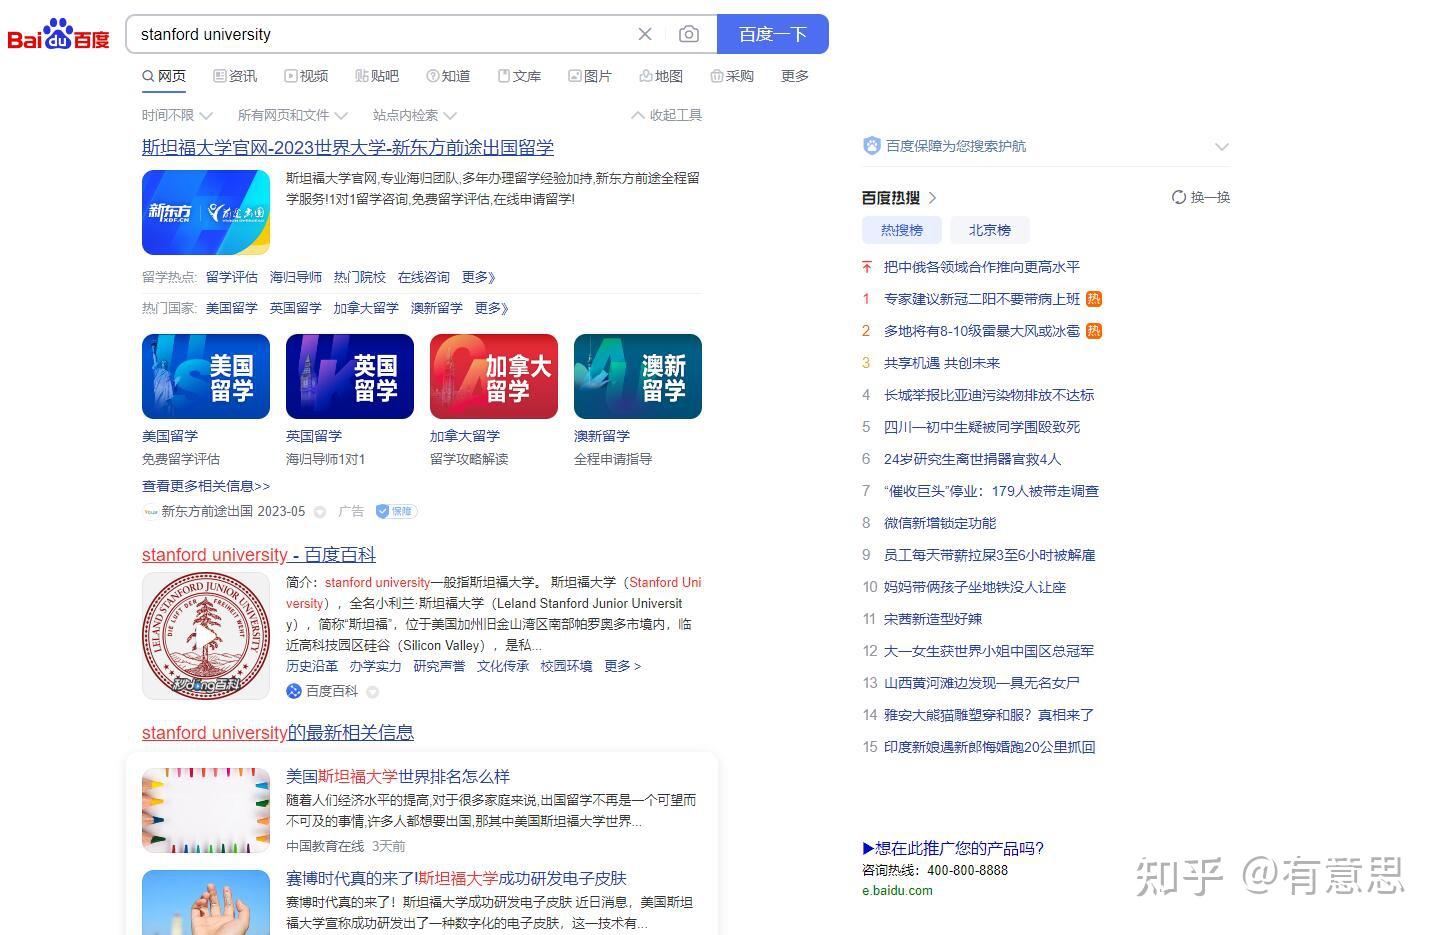Open camera image search icon
This screenshot has height=935, width=1442.
tap(689, 34)
